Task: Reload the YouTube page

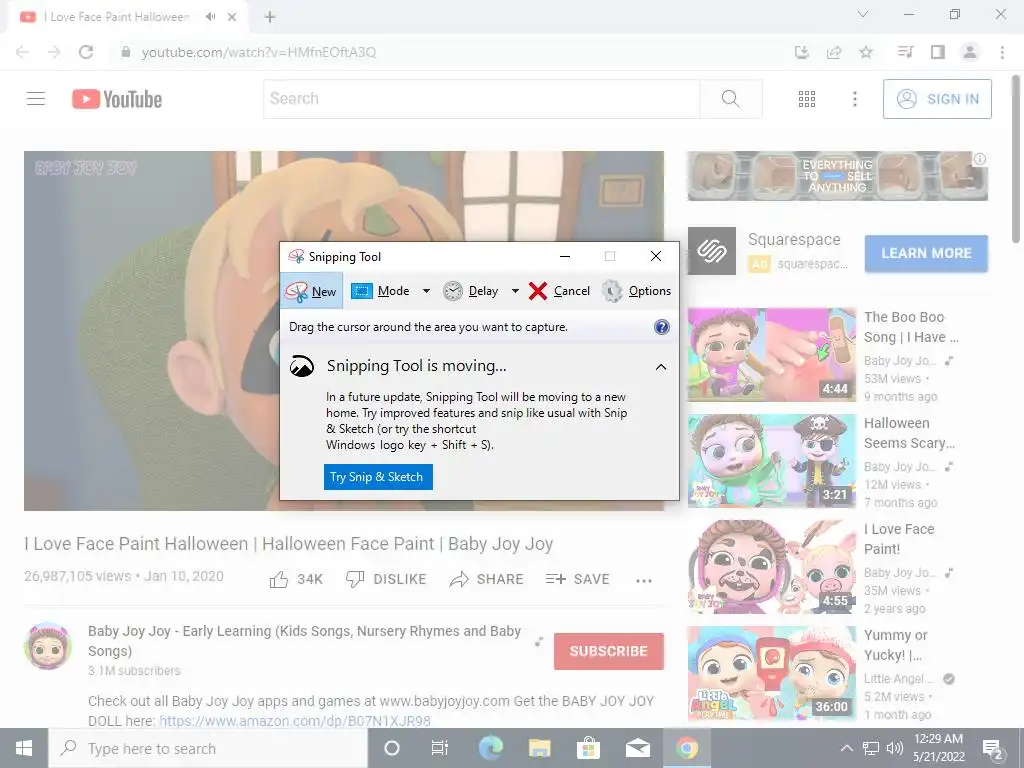Action: pyautogui.click(x=86, y=52)
